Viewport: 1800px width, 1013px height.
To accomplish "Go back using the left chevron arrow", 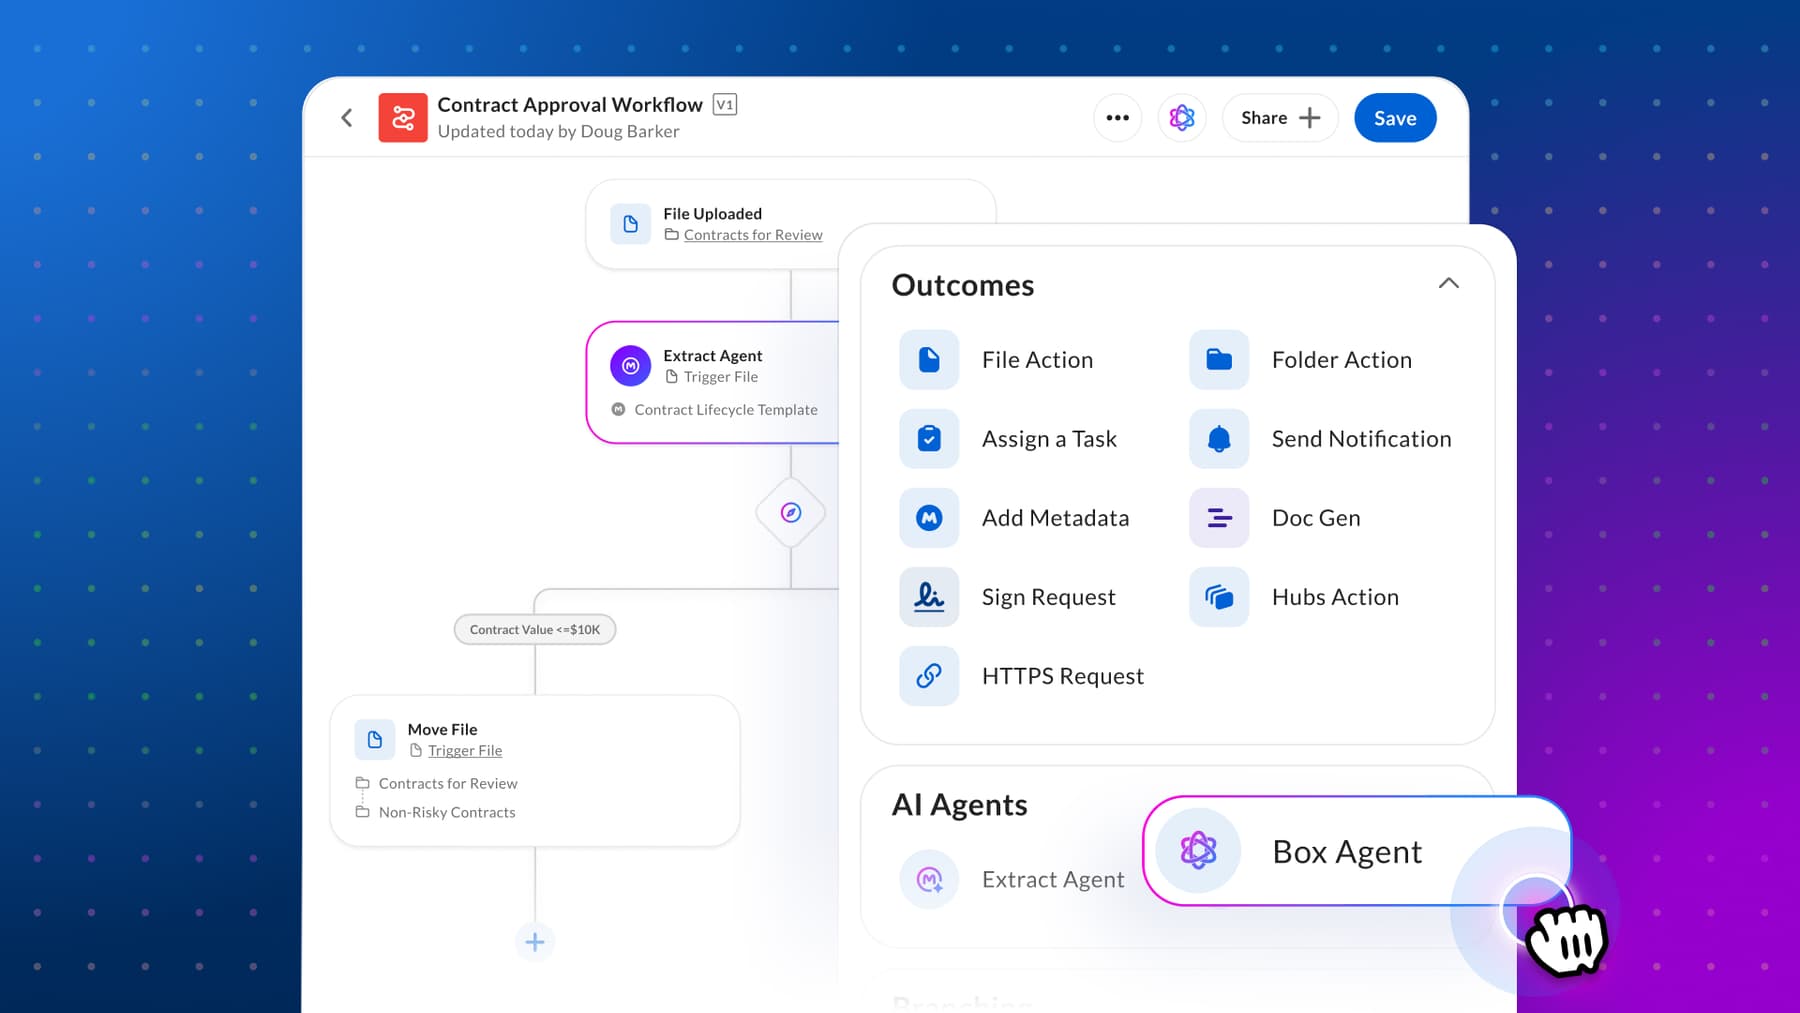I will (347, 118).
